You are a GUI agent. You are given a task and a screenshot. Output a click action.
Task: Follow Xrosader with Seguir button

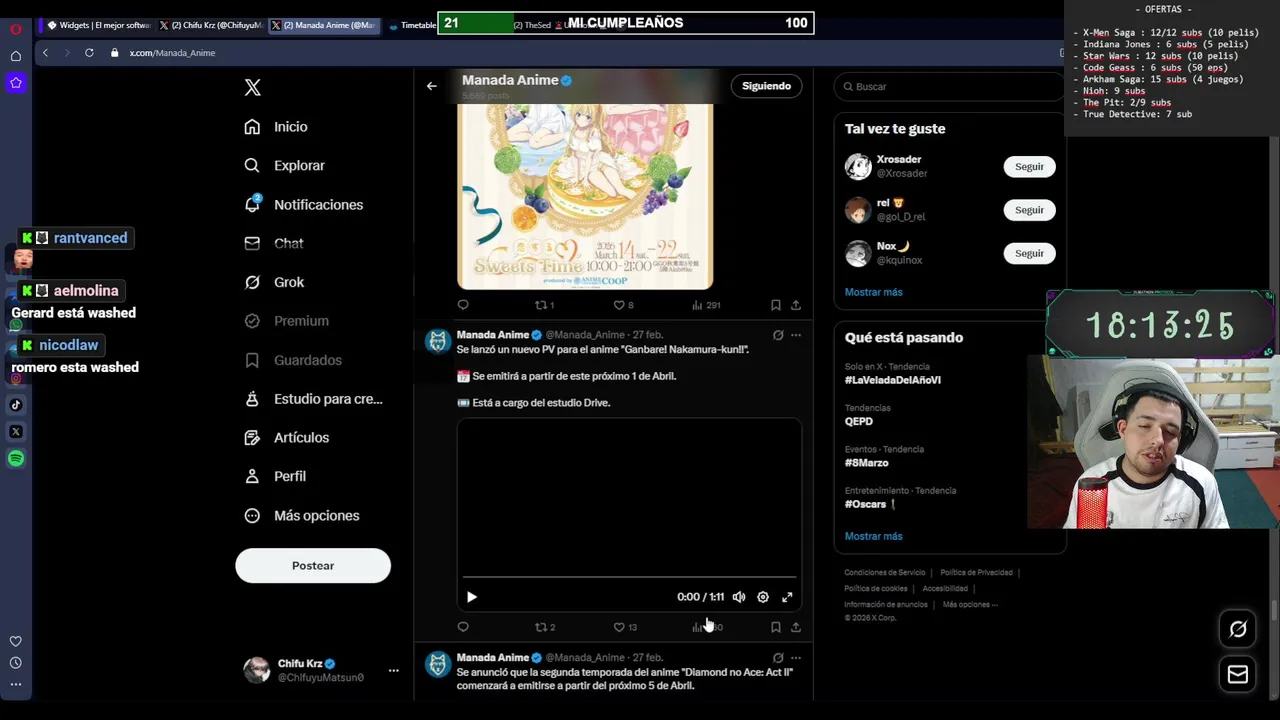pyautogui.click(x=1029, y=167)
